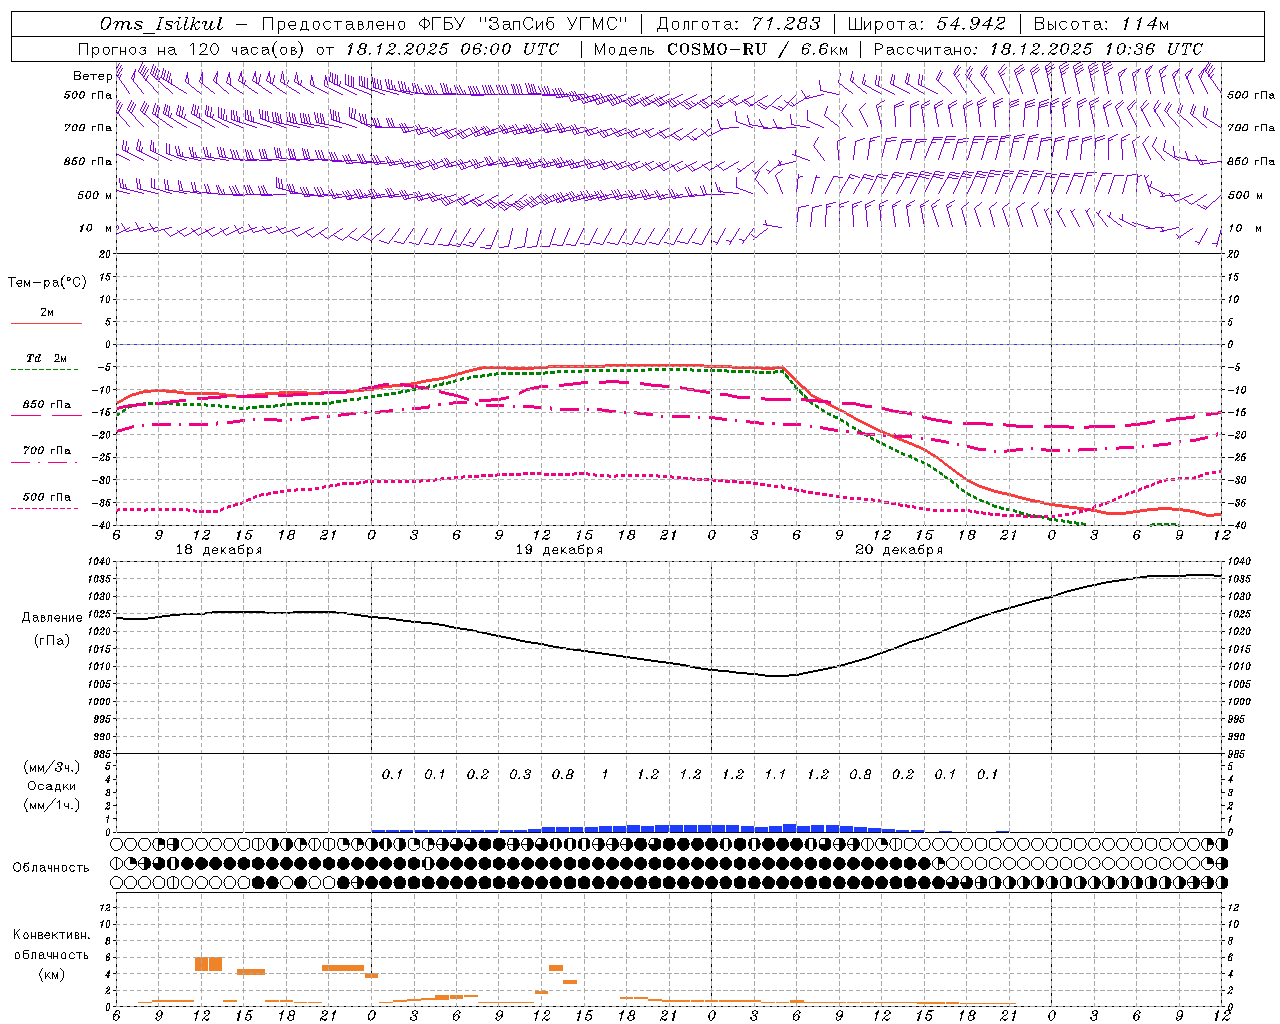Click the Долгота: 71.283 value
The width and height of the screenshot is (1280, 1024).
point(738,24)
